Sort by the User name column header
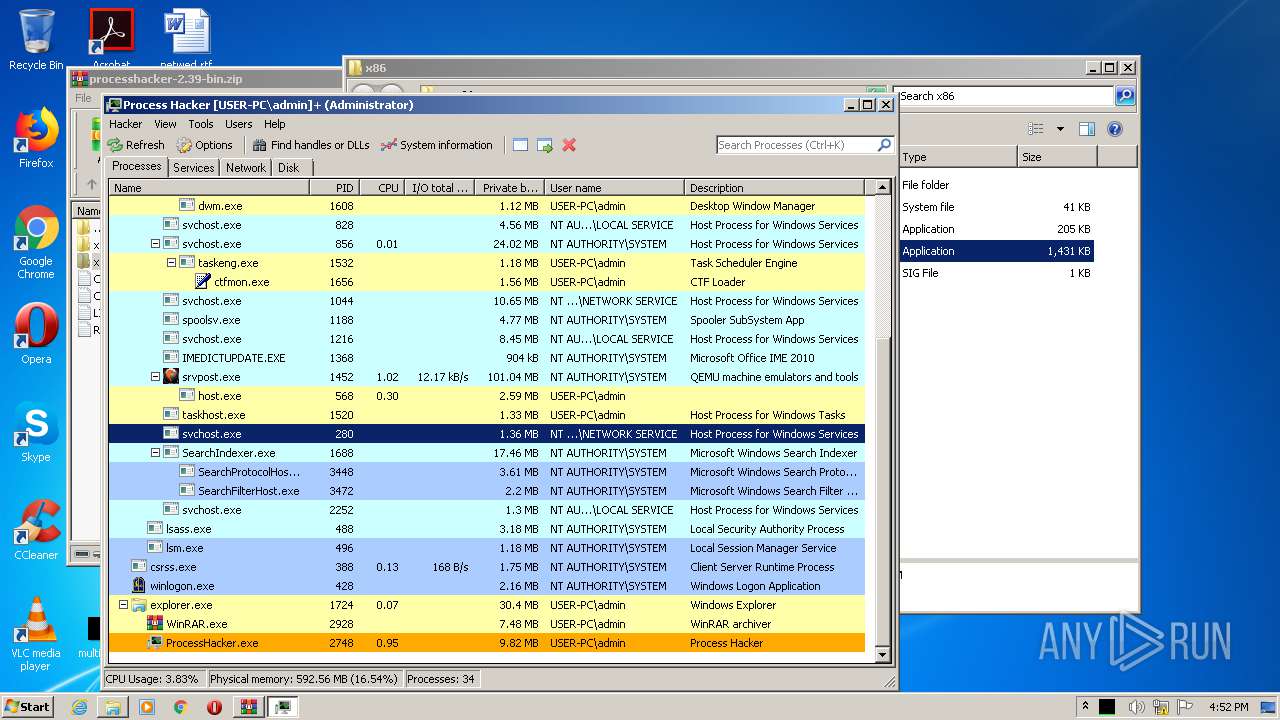This screenshot has width=1280, height=720. [614, 188]
